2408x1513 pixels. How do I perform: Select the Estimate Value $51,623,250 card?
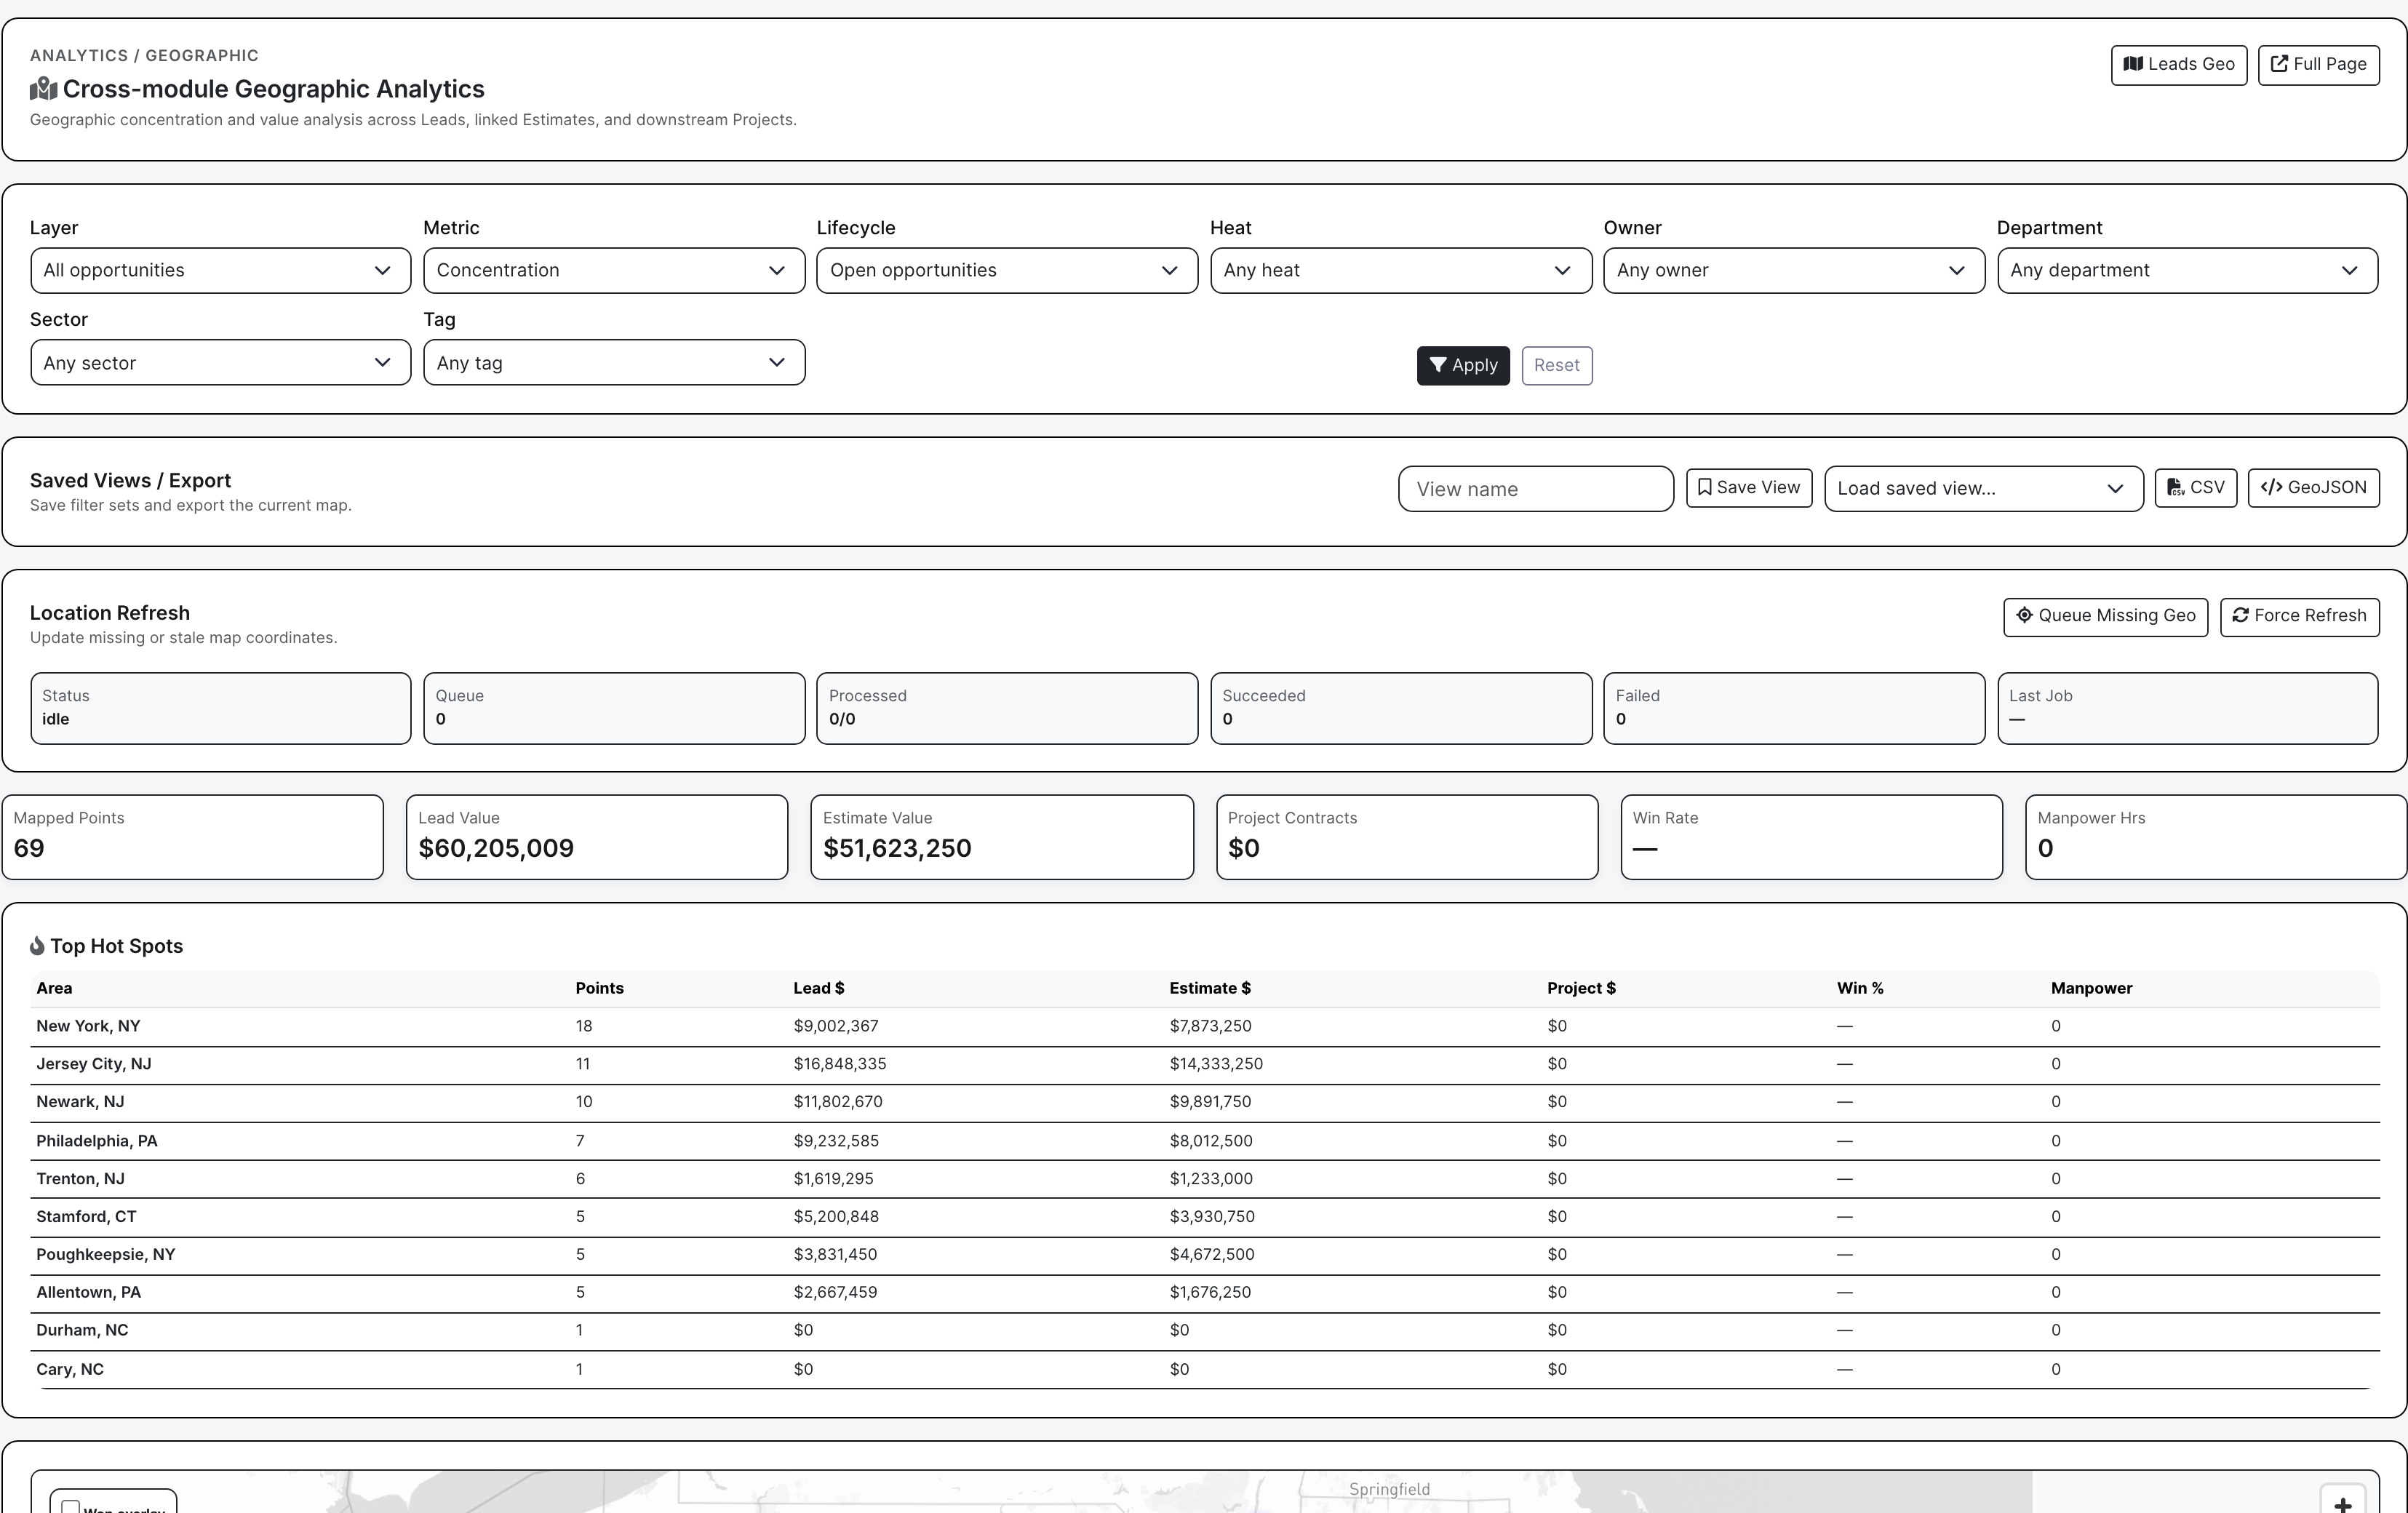(1002, 838)
